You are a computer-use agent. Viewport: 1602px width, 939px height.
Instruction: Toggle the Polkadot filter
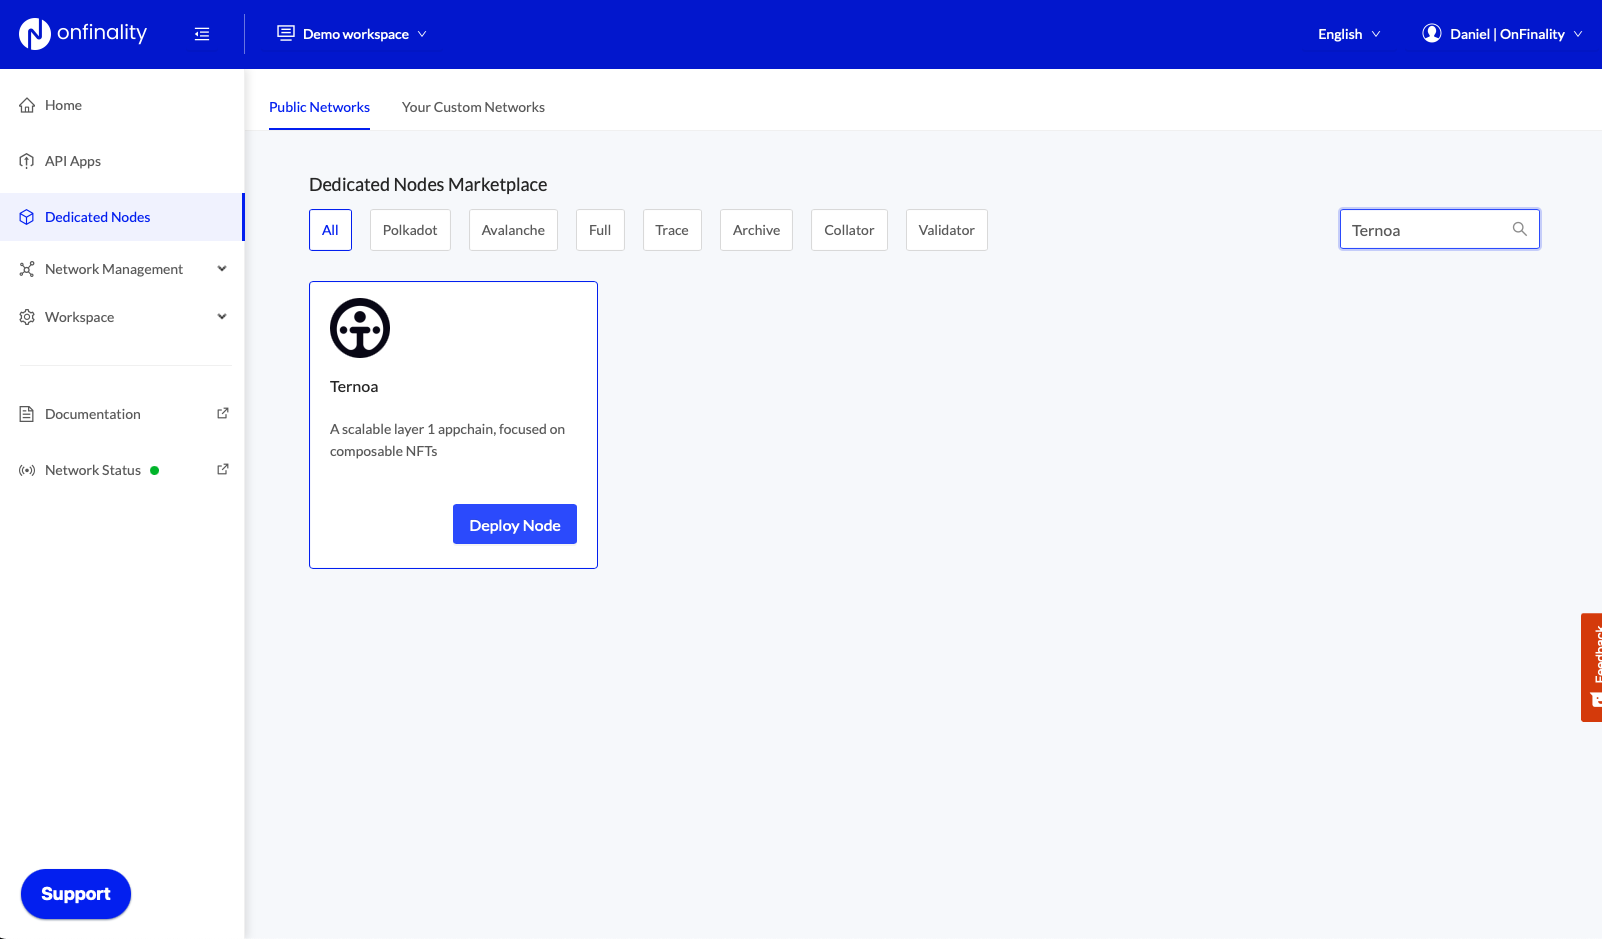pyautogui.click(x=410, y=230)
